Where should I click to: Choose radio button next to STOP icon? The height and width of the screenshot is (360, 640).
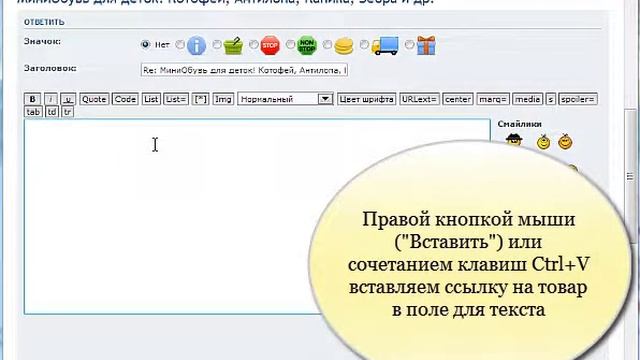tap(253, 44)
